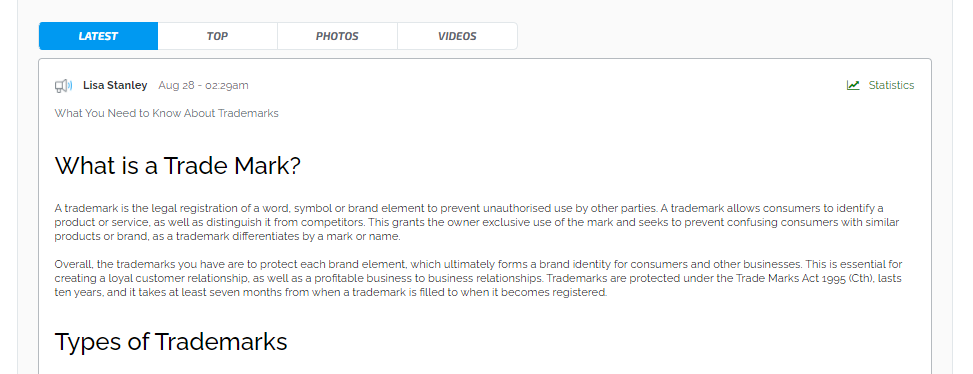Click the "Types of Trademarks" heading
The height and width of the screenshot is (374, 973).
tap(171, 342)
